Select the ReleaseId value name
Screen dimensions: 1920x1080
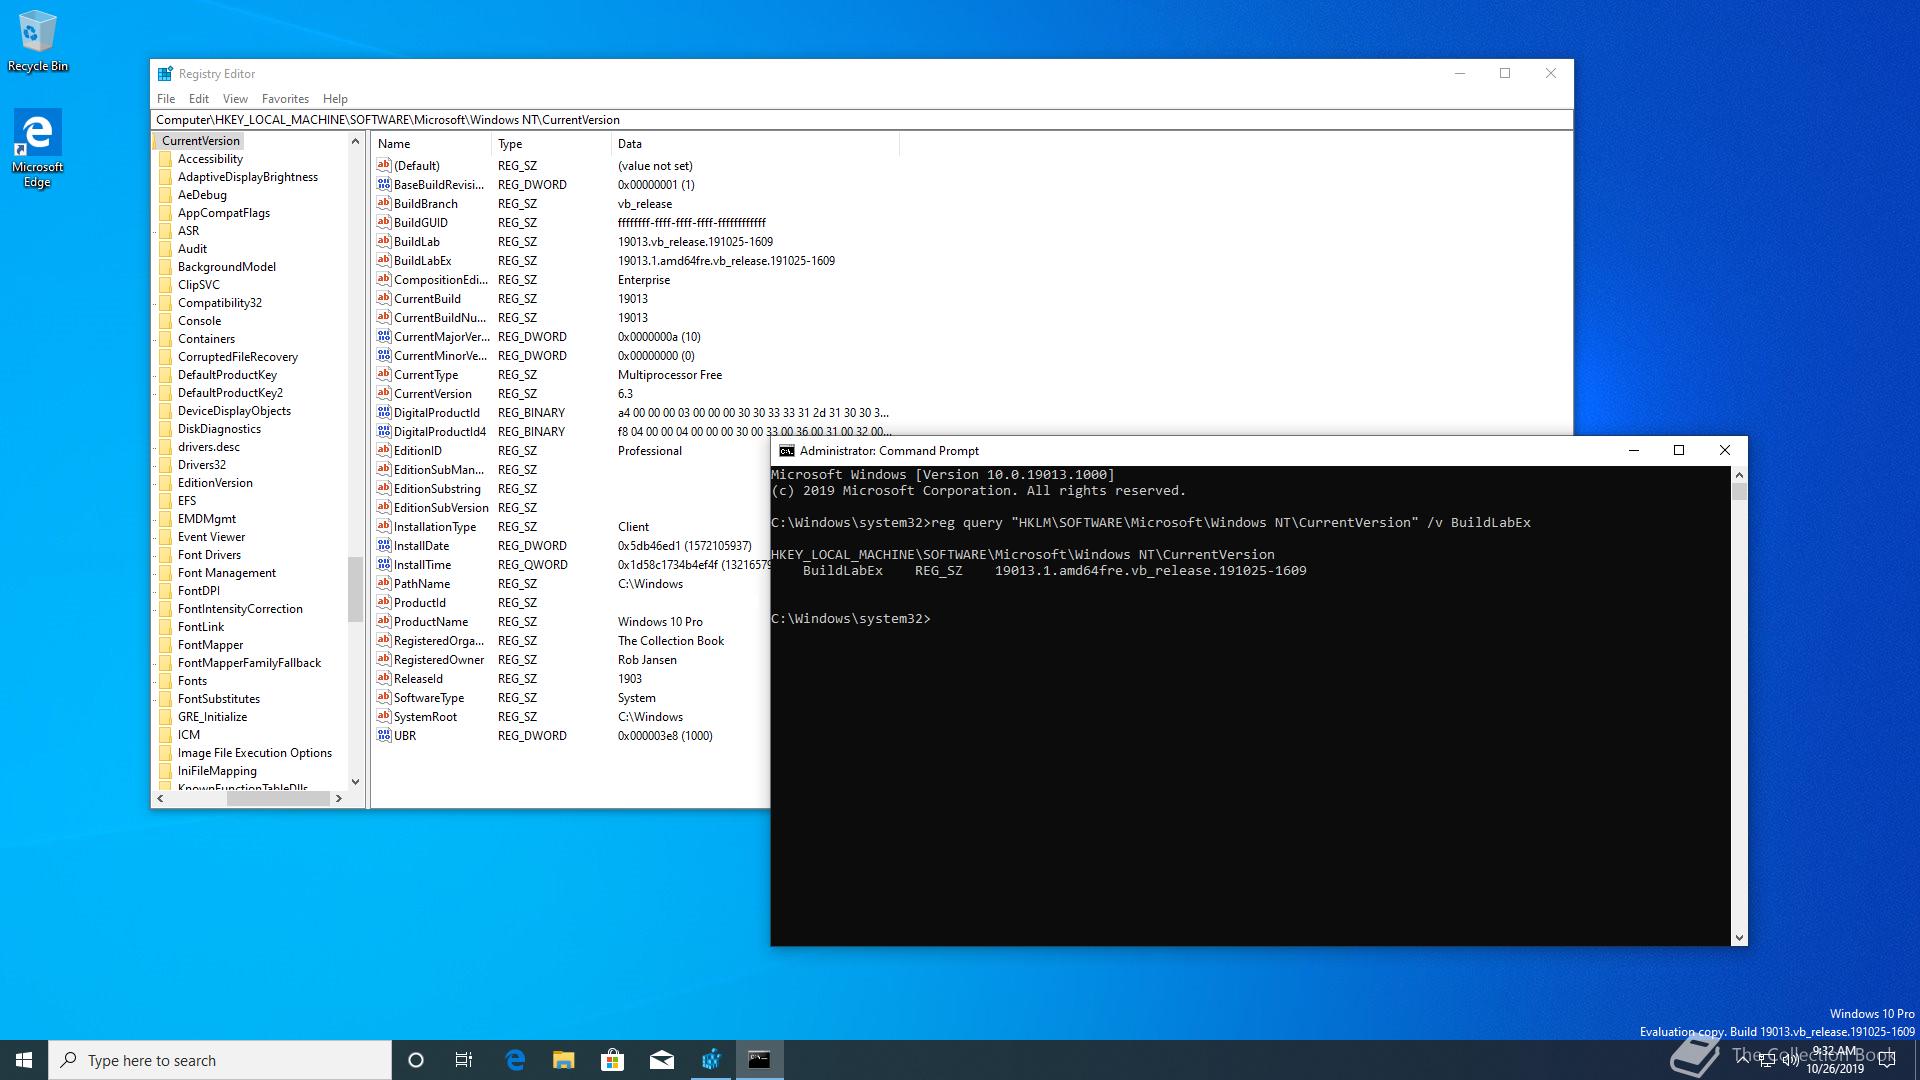click(x=418, y=679)
